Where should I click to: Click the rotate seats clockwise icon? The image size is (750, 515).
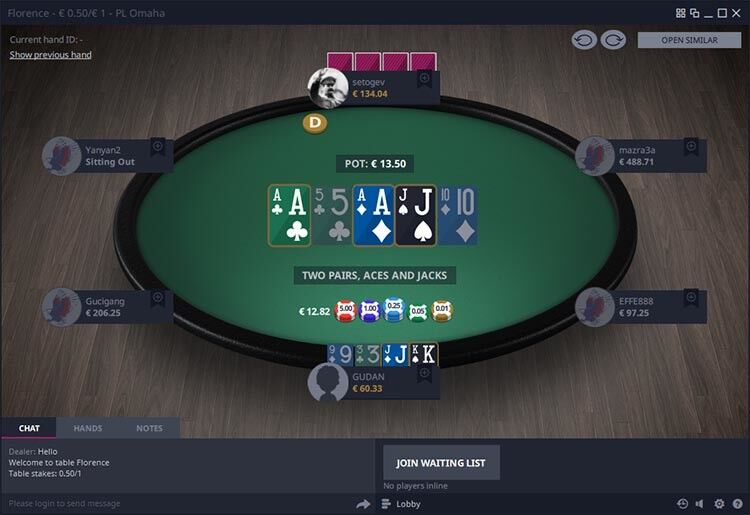(x=613, y=40)
